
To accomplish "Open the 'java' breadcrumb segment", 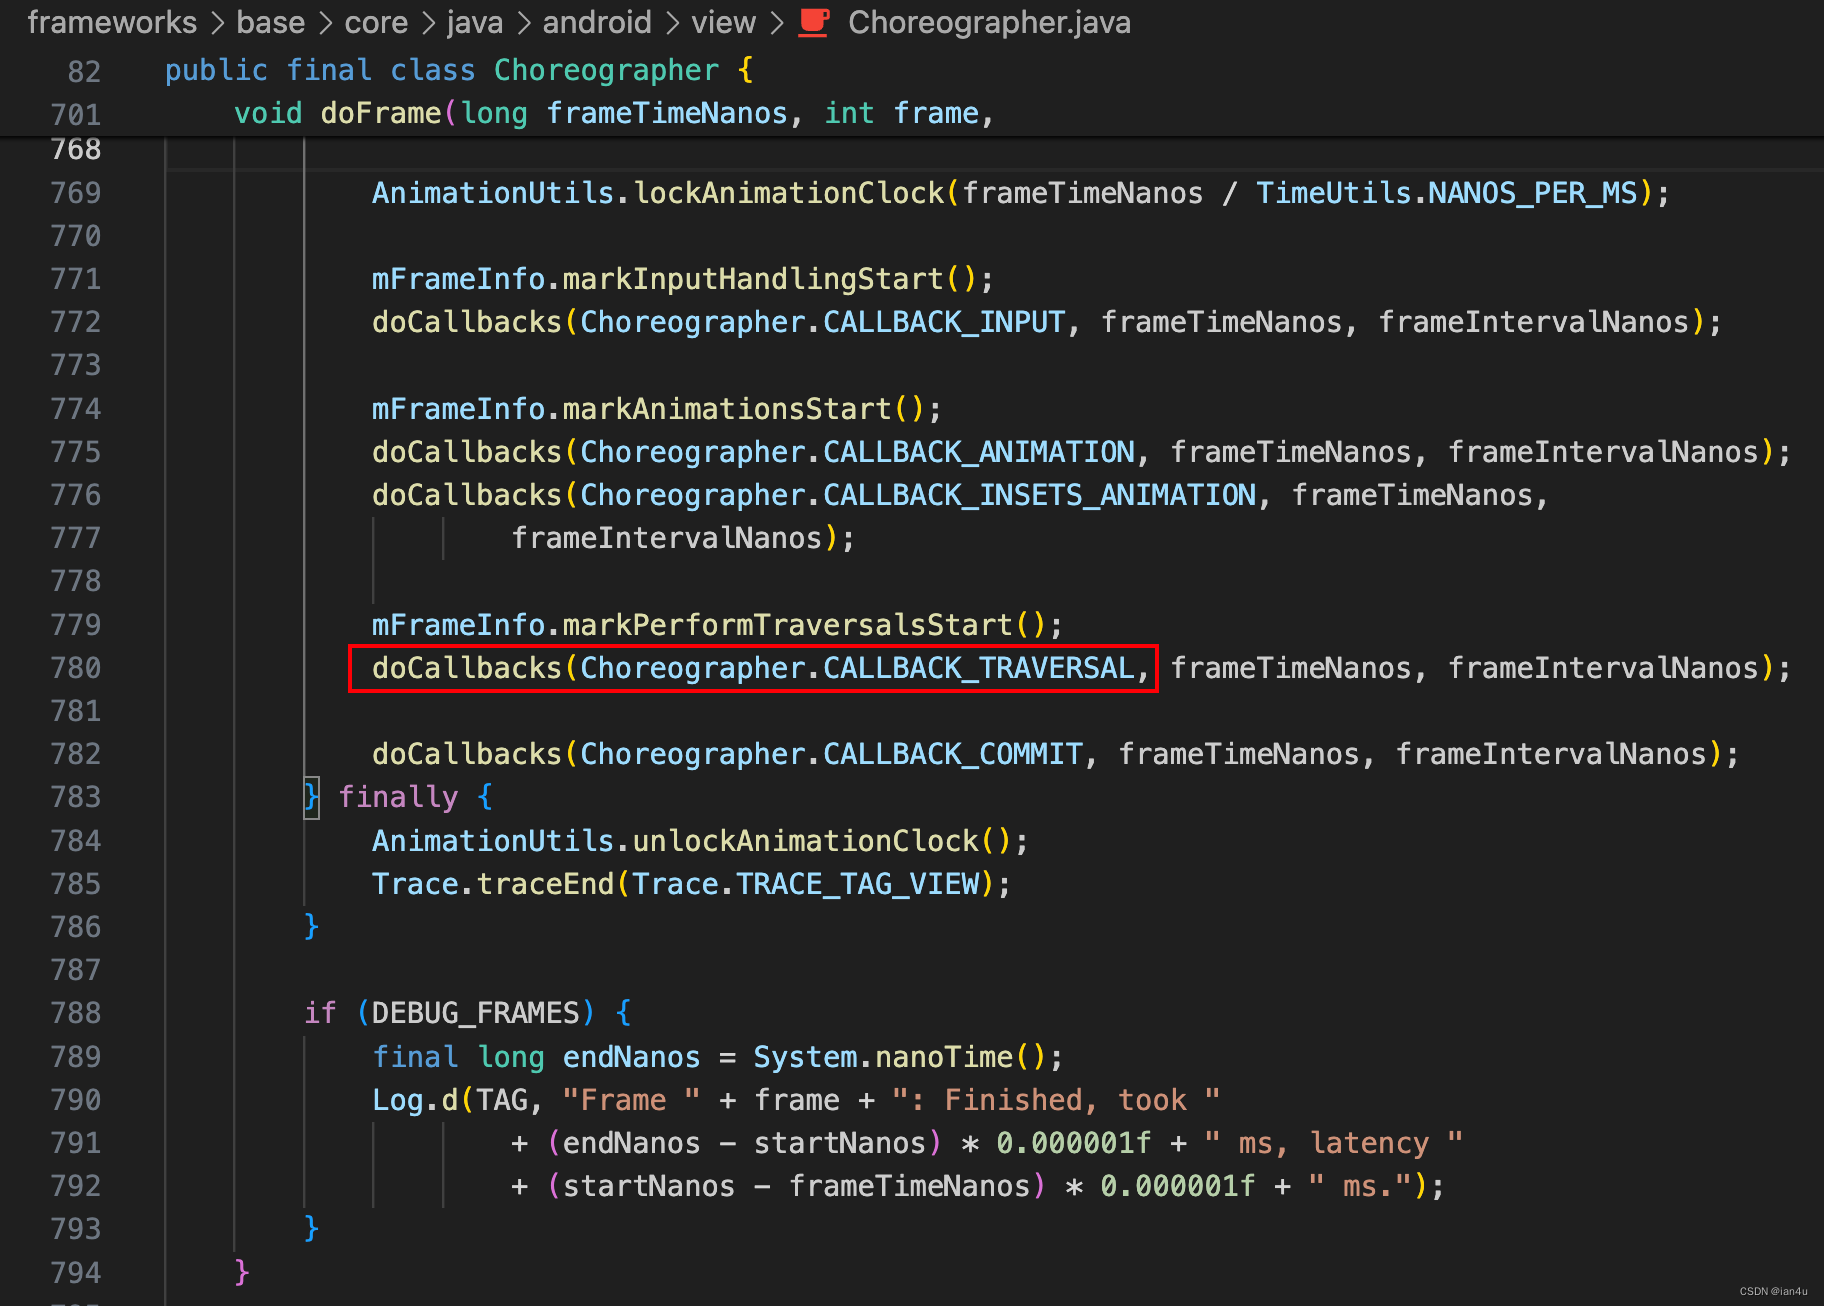I will pos(475,22).
